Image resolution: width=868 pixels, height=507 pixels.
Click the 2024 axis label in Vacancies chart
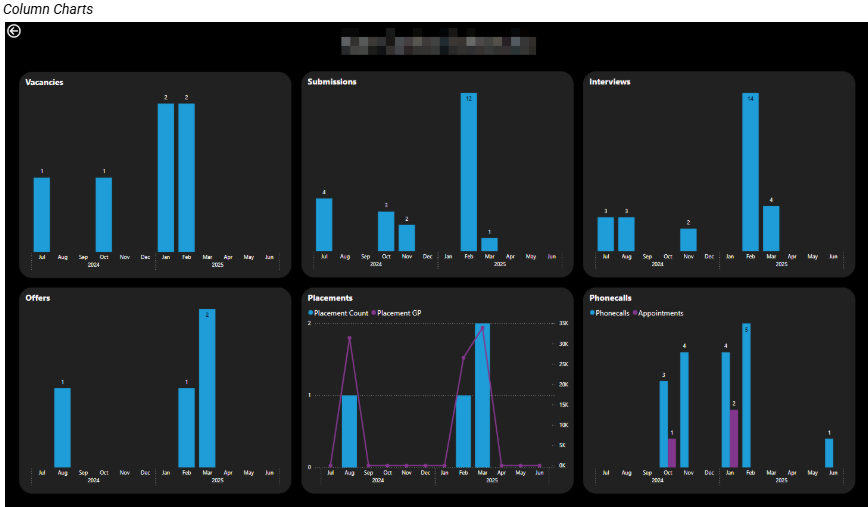94,265
